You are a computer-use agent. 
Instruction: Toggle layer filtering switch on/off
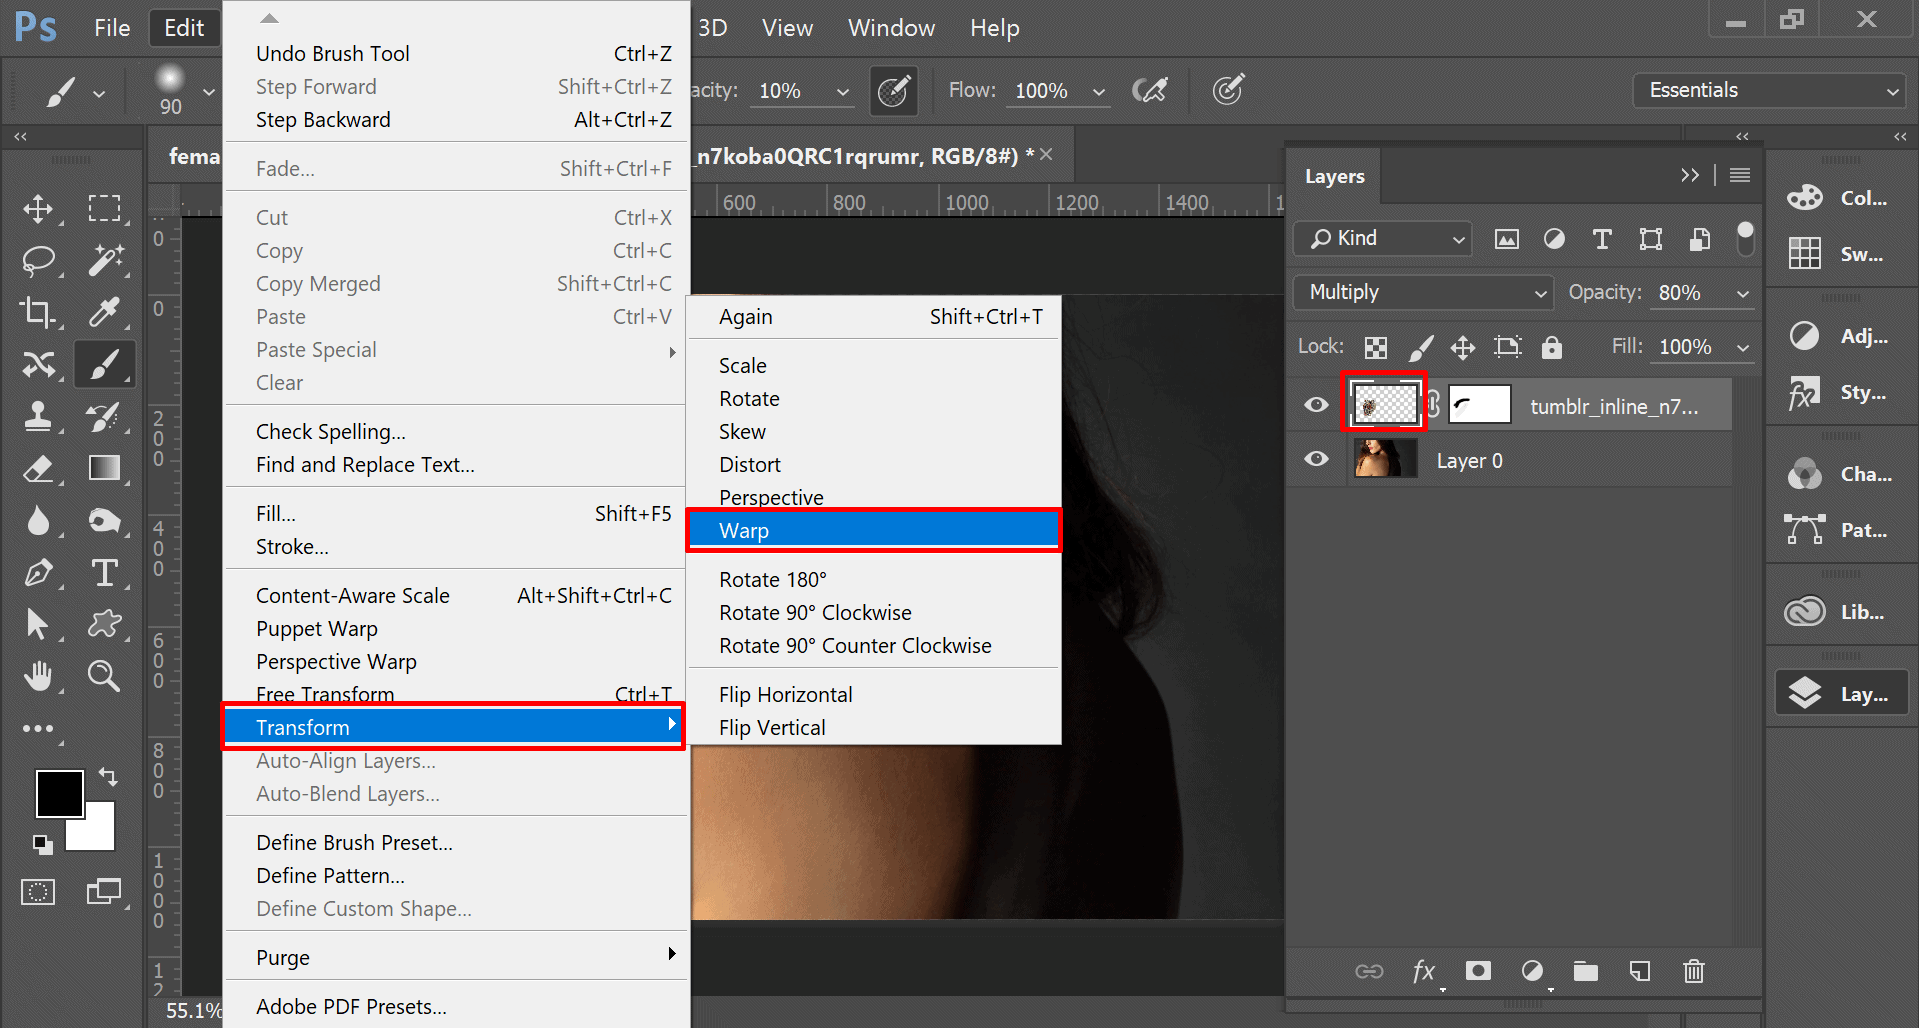(x=1745, y=238)
